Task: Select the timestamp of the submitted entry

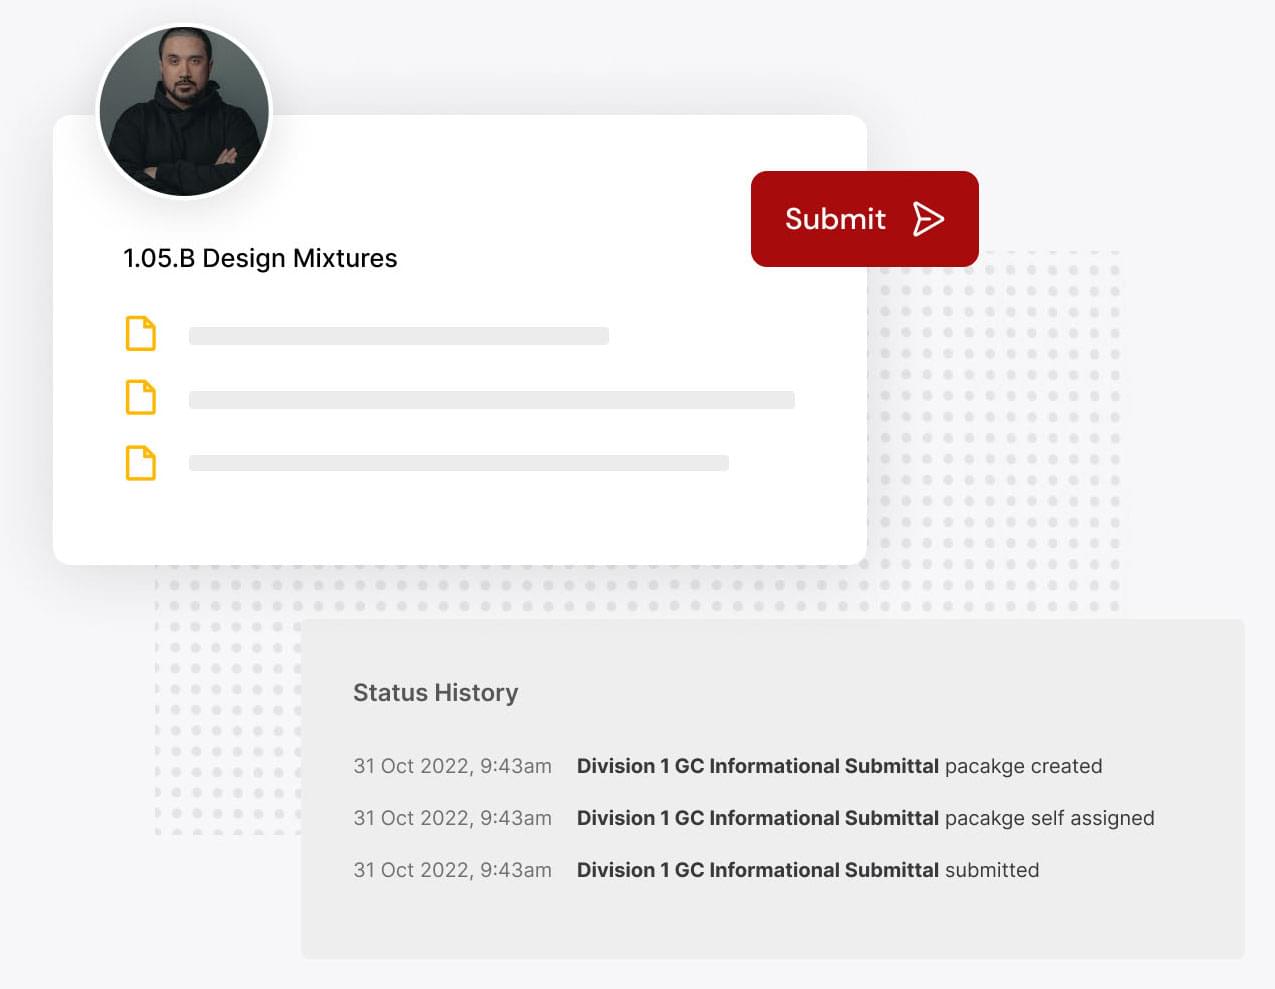Action: coord(452,870)
